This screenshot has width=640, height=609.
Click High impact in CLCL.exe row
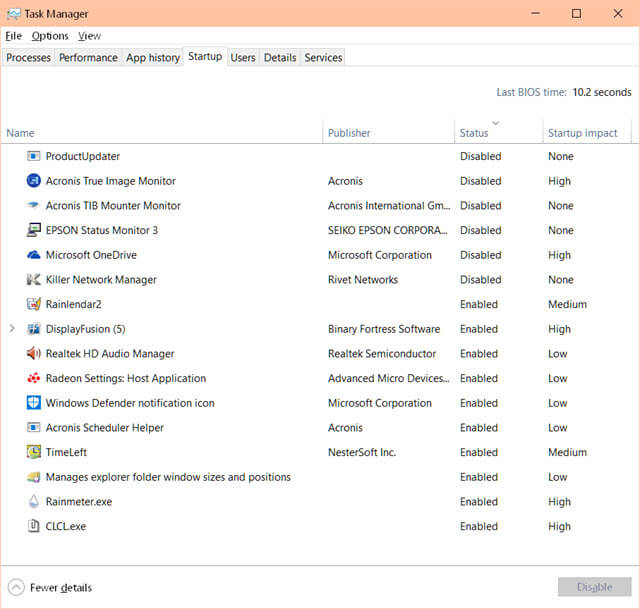(x=559, y=526)
